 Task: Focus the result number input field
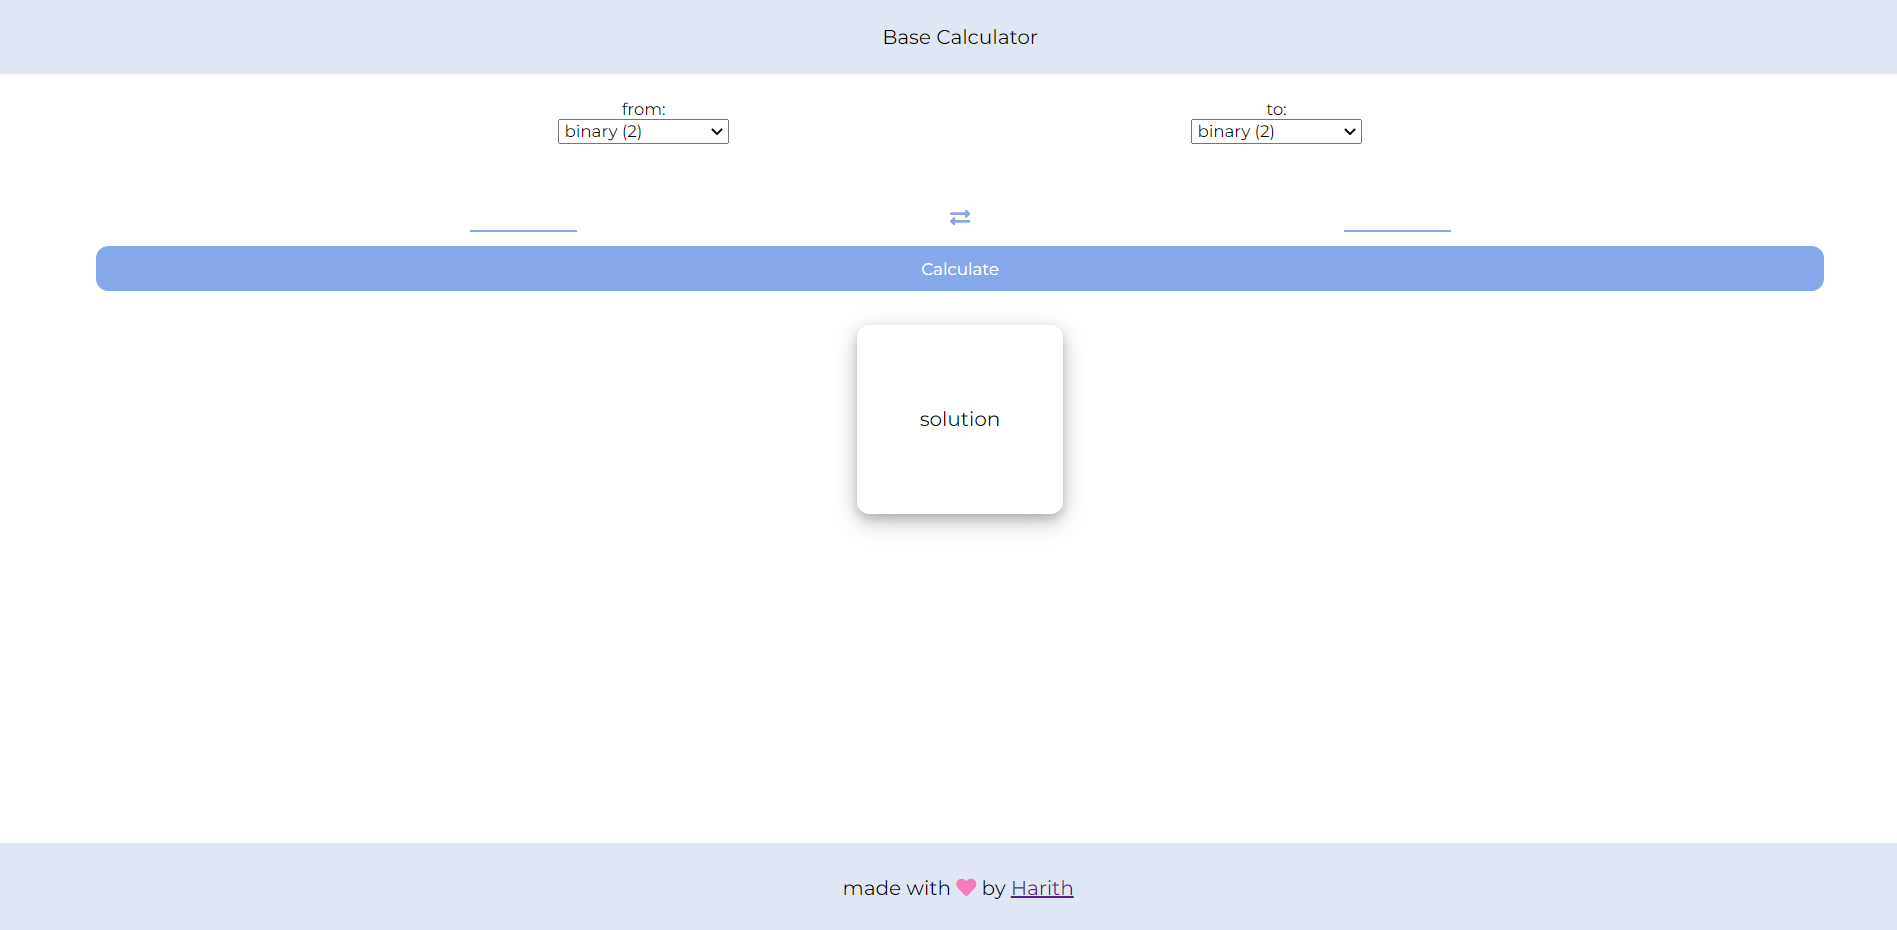click(x=1397, y=219)
